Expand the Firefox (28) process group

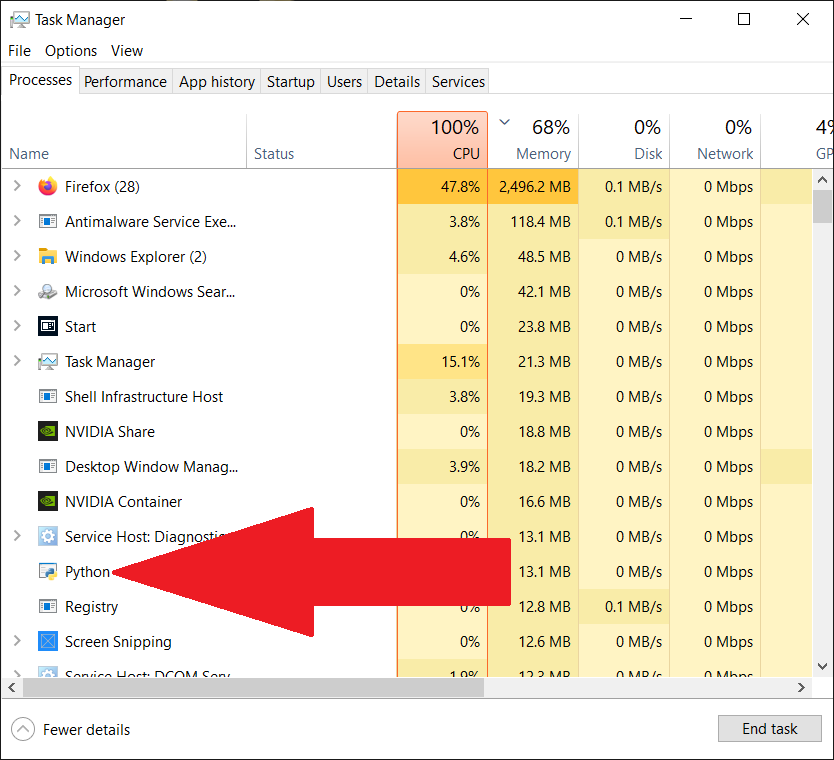[17, 186]
